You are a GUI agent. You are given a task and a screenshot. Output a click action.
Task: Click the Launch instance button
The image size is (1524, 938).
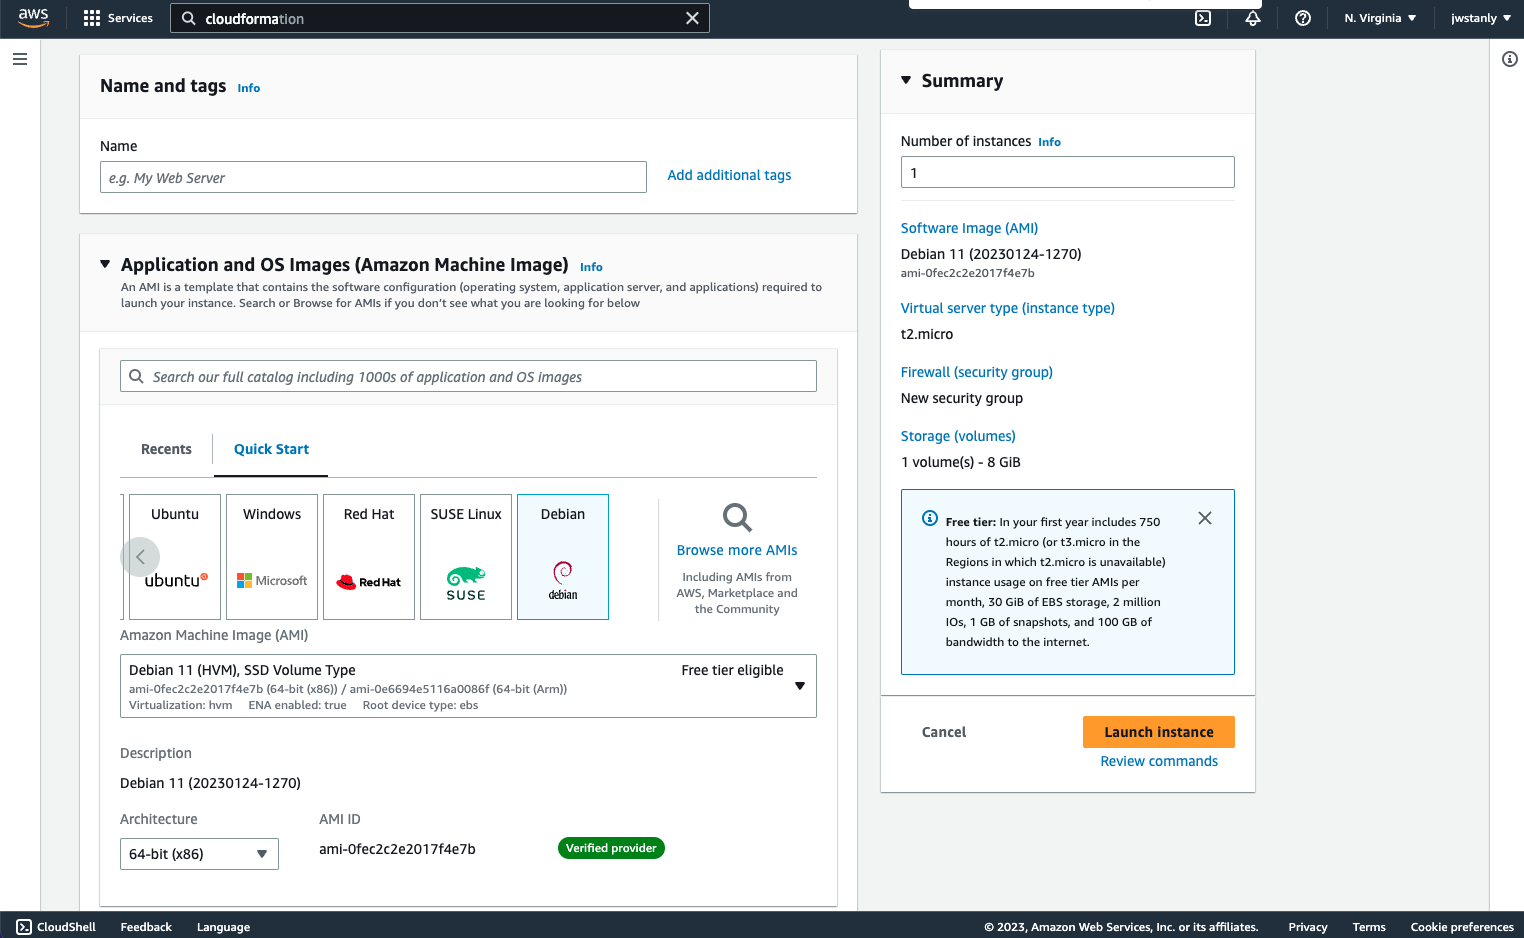tap(1159, 732)
